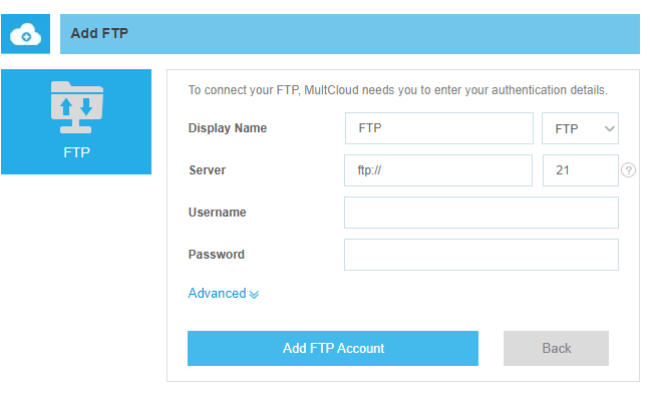Expand the Advanced settings section
This screenshot has height=400, width=650.
click(x=223, y=293)
